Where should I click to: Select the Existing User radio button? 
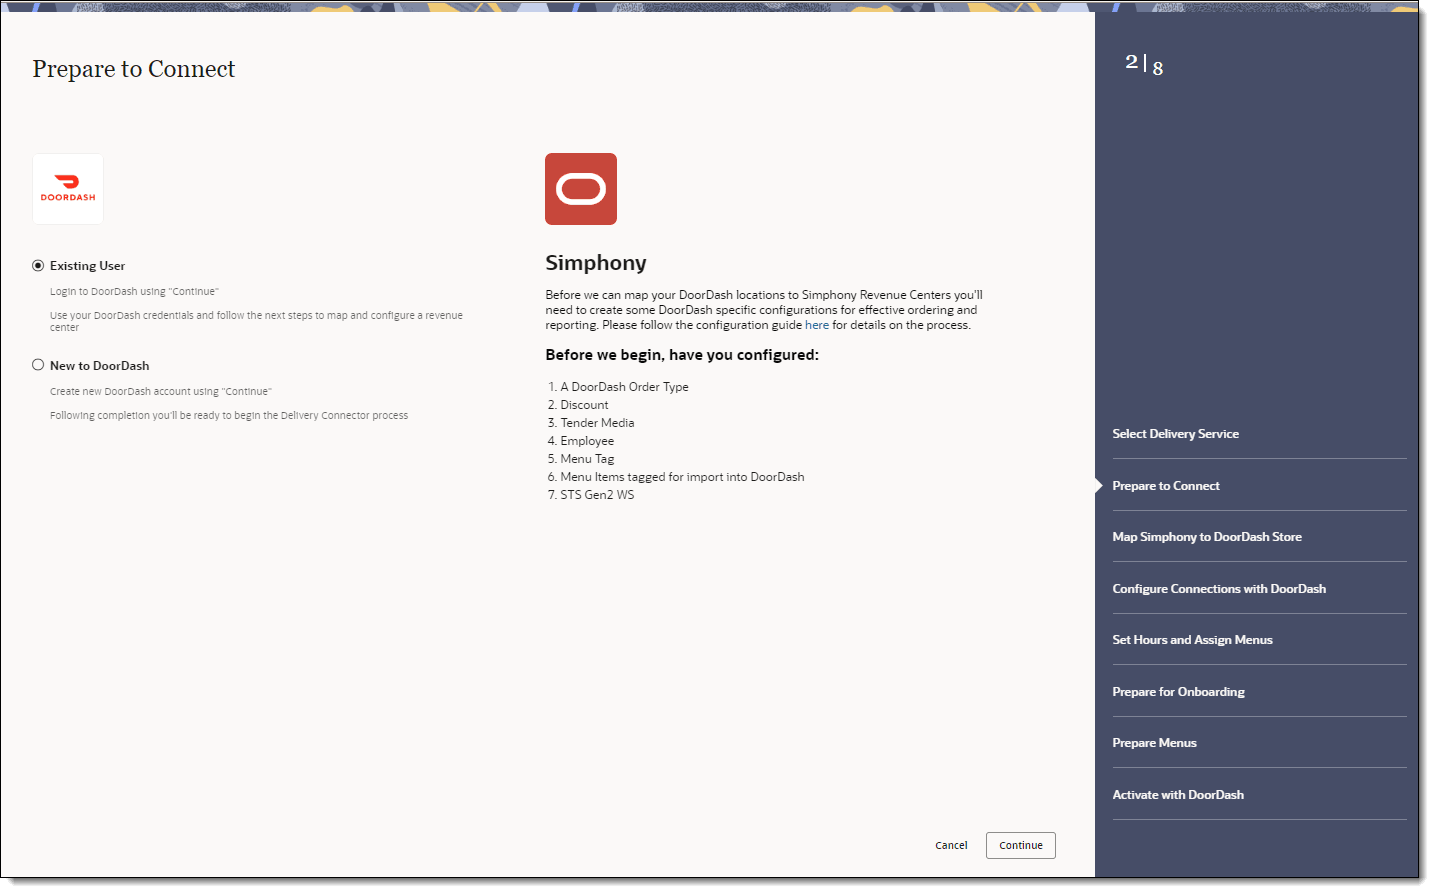coord(38,266)
